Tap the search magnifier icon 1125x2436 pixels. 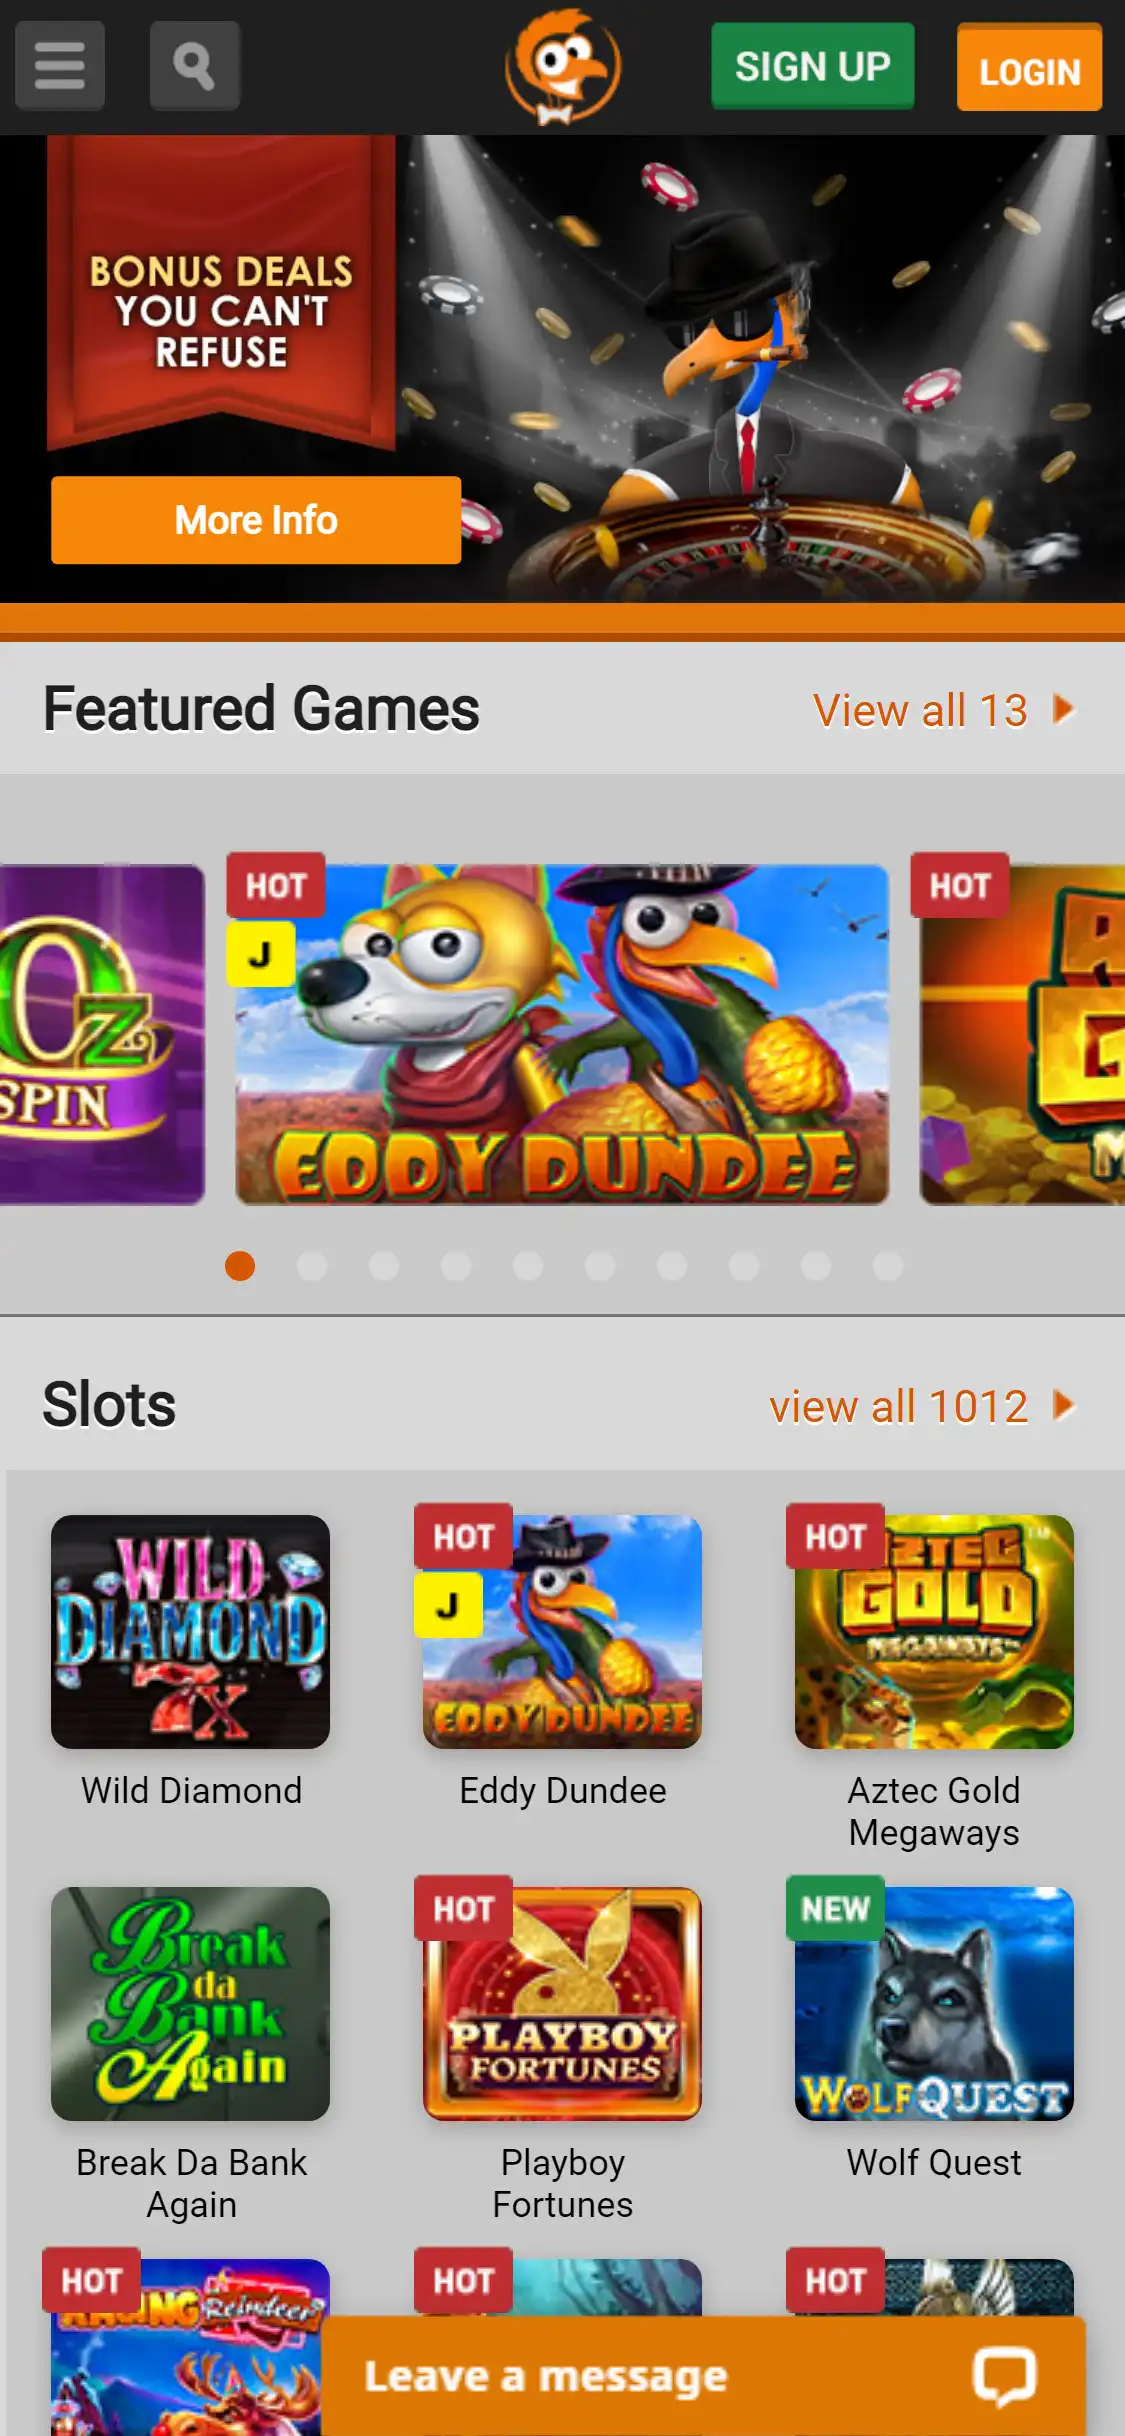[194, 66]
